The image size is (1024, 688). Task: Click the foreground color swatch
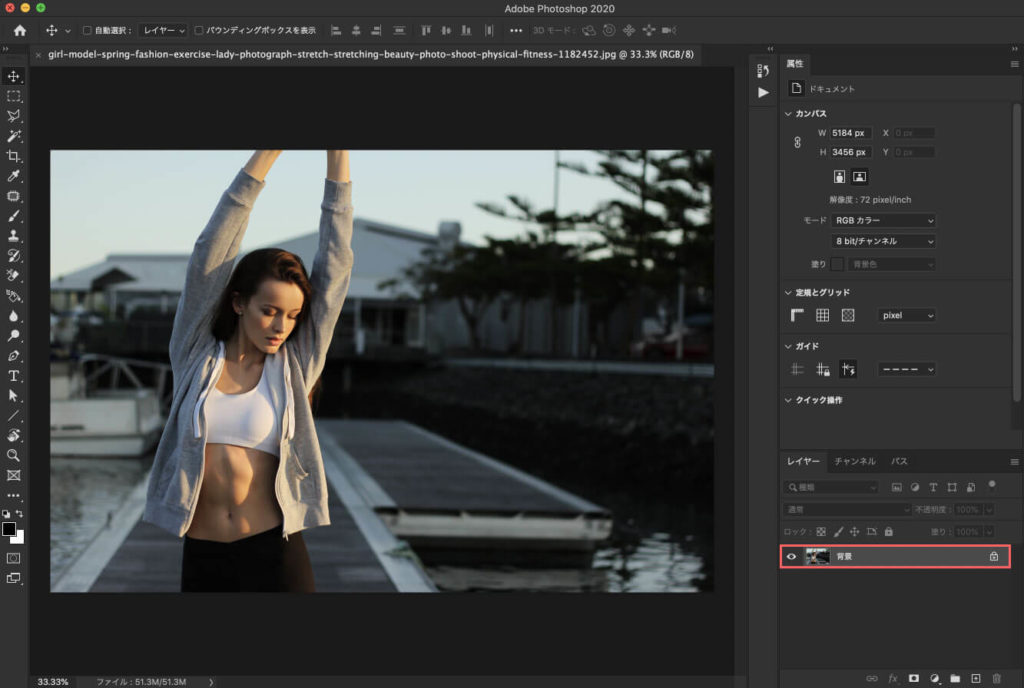(8, 529)
